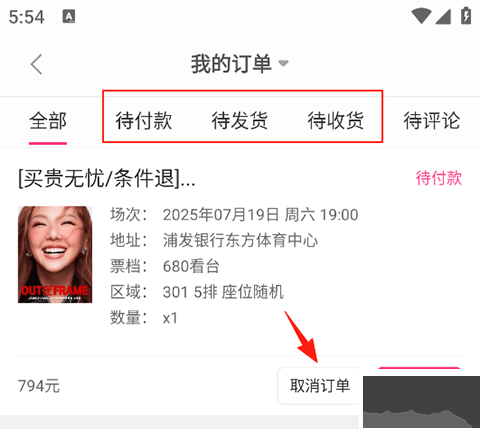Expand the 我的订单 dropdown arrow
Viewport: 480px width, 429px height.
(x=283, y=63)
